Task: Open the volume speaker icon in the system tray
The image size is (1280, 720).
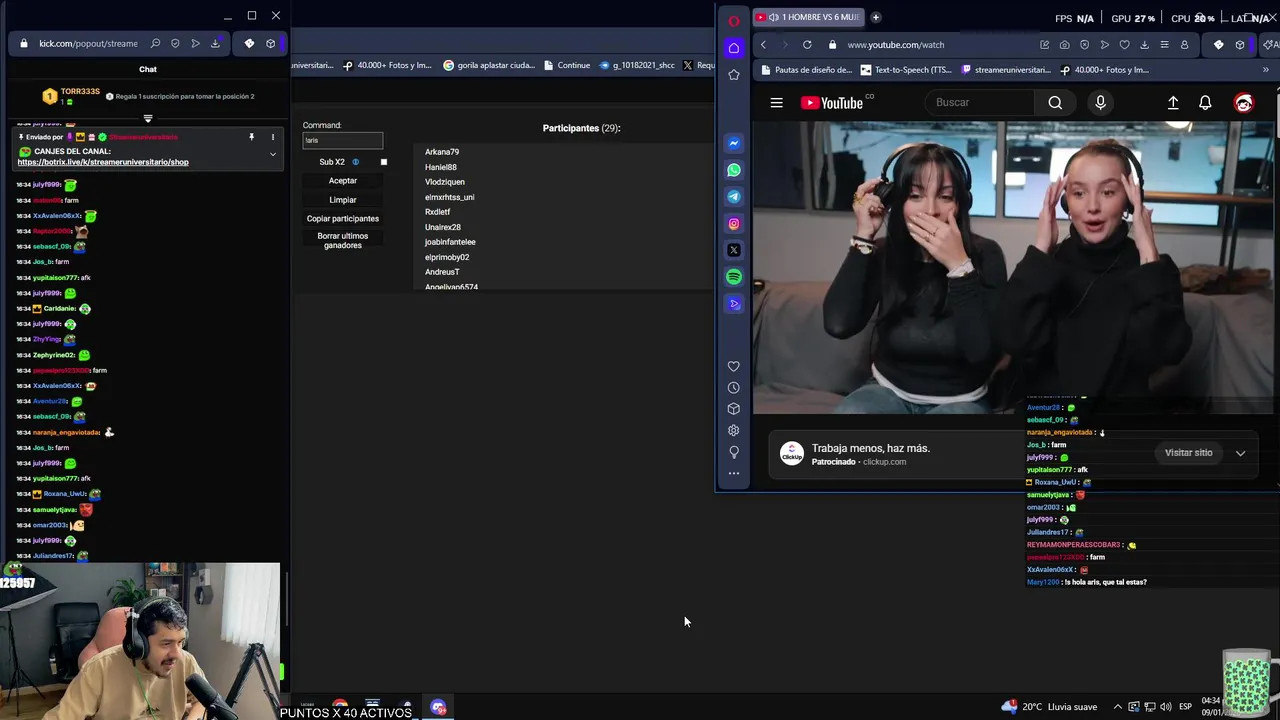Action: click(x=1166, y=707)
